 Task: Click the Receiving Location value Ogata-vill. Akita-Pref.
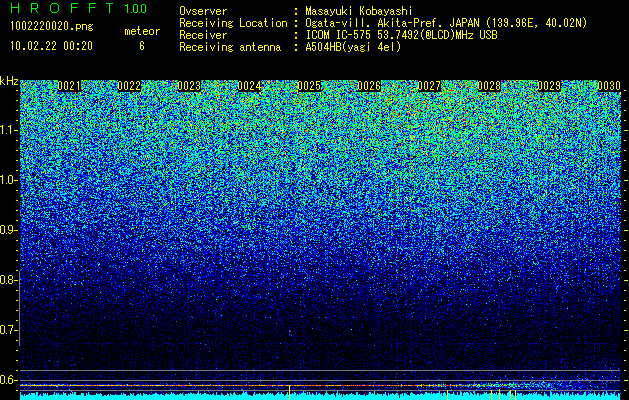coord(376,23)
